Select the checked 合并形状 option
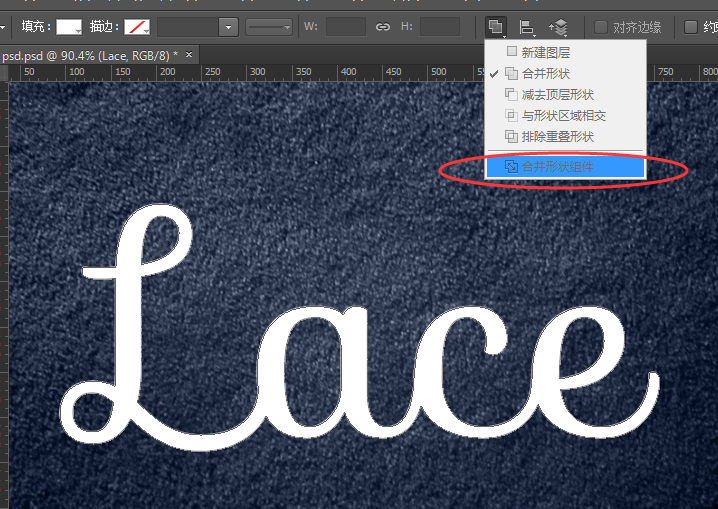The width and height of the screenshot is (718, 509). point(566,73)
